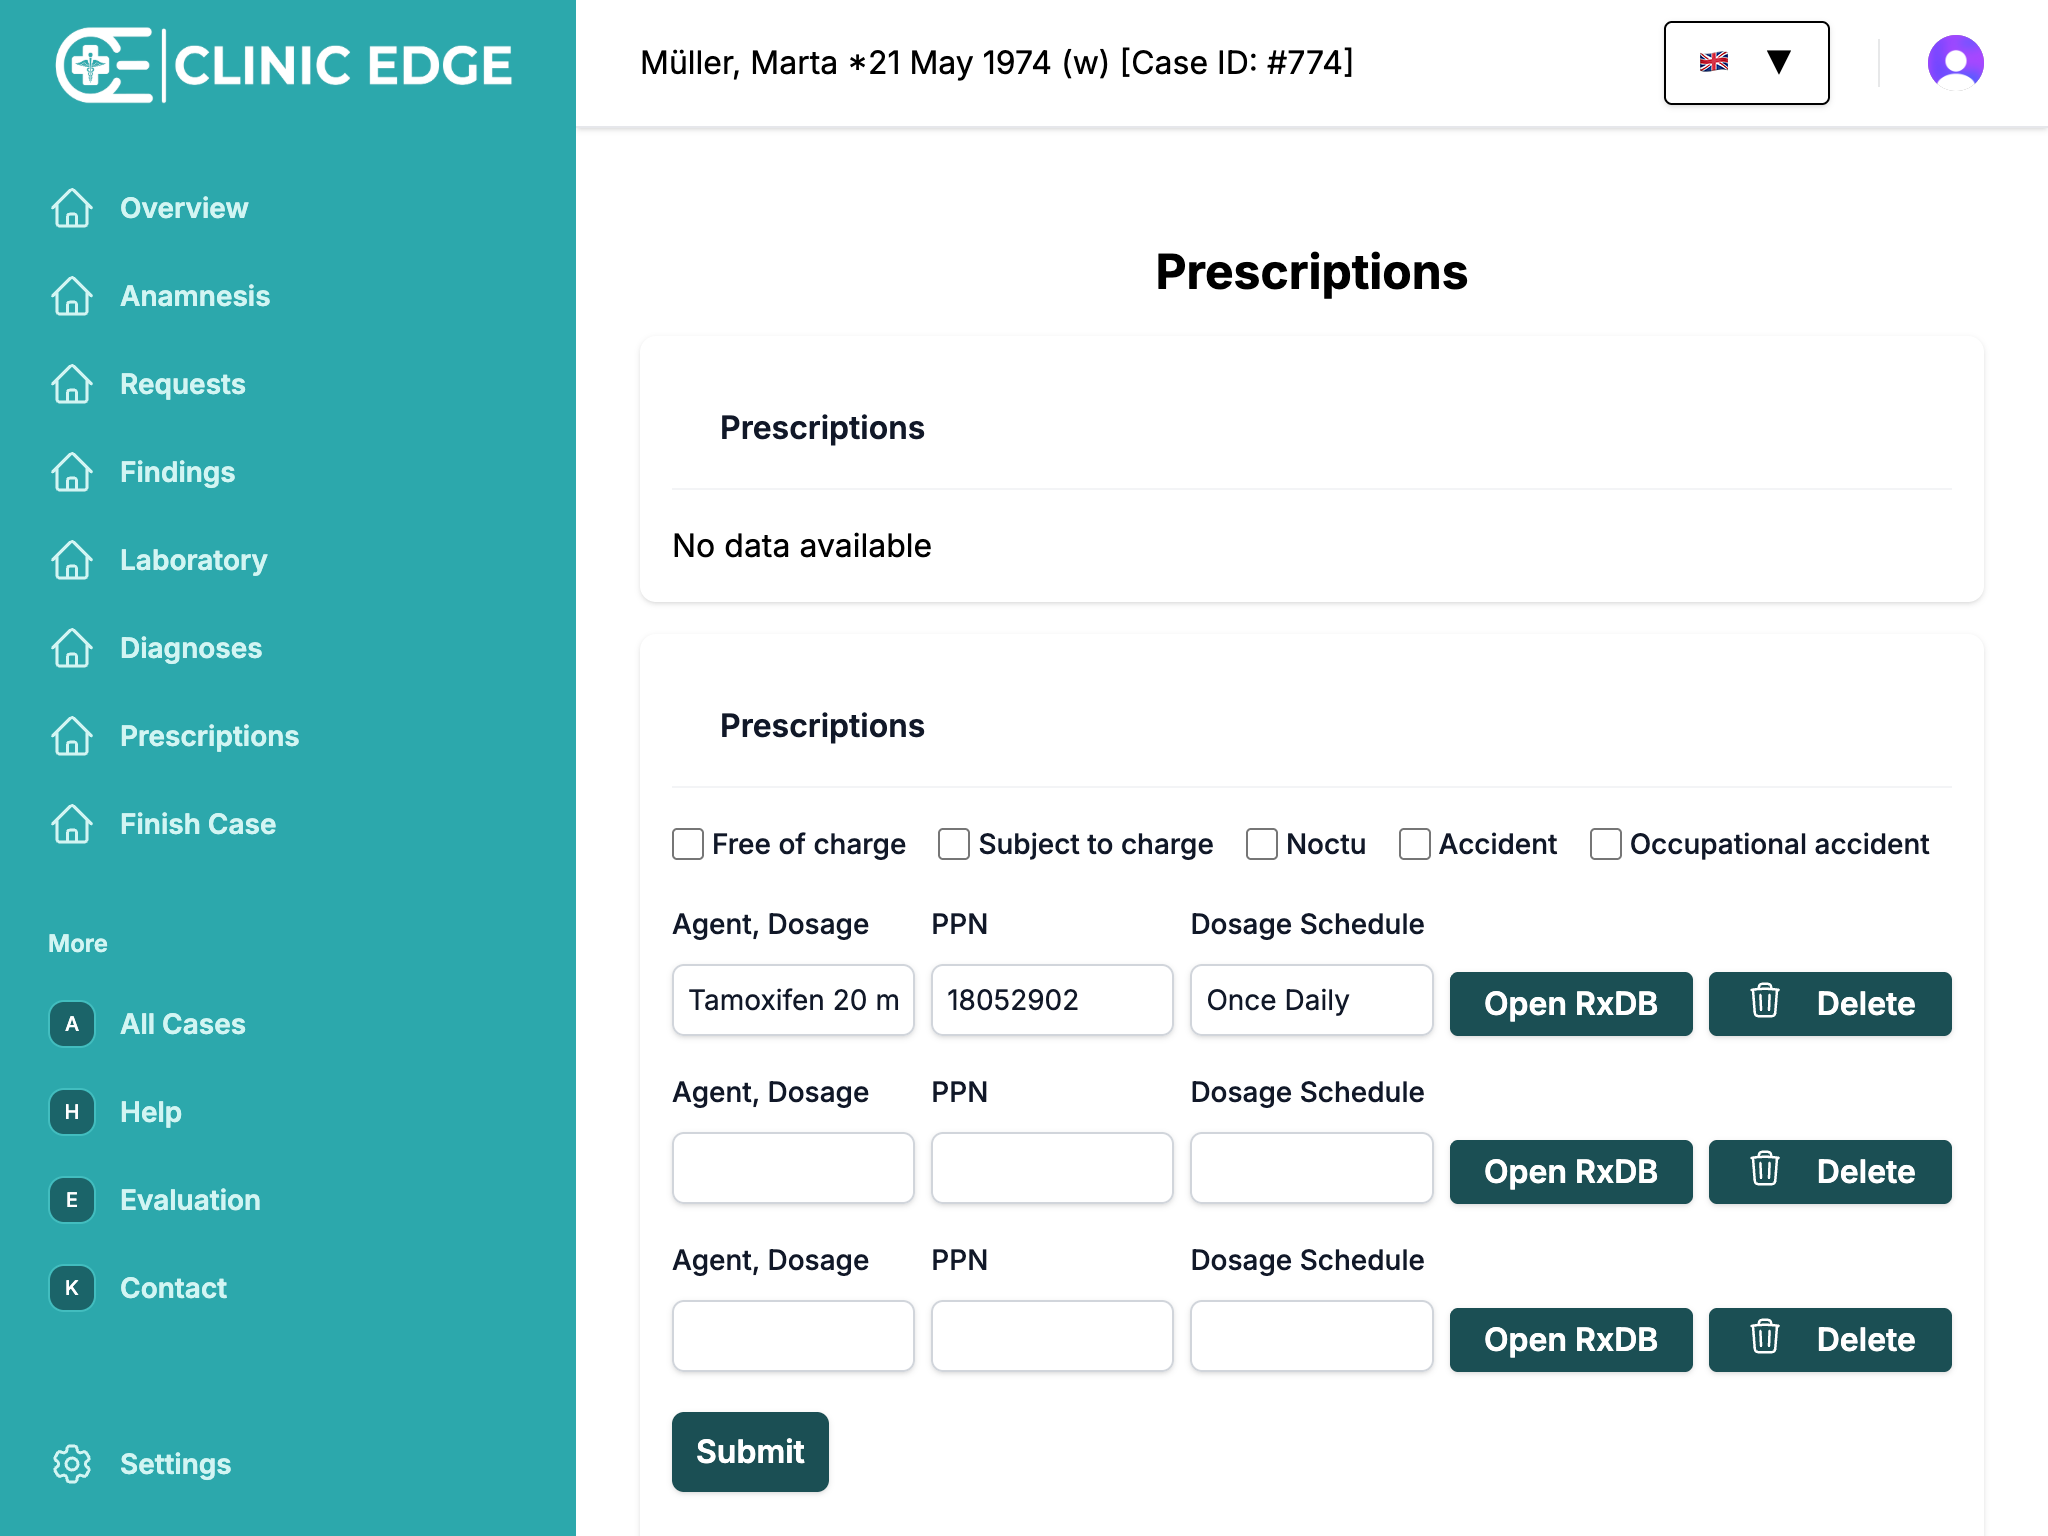Screen dimensions: 2048x1536
Task: Click the PPN field containing 18052902
Action: [1051, 999]
